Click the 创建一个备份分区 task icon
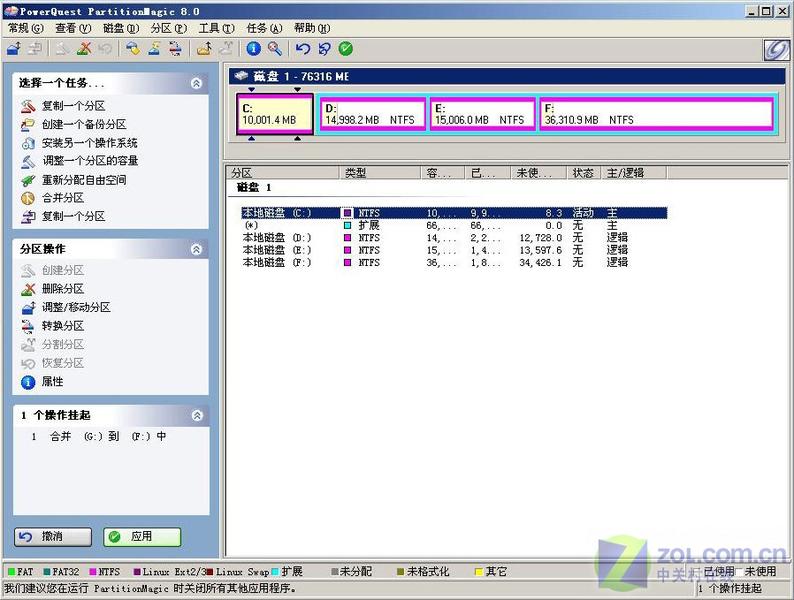 (28, 125)
